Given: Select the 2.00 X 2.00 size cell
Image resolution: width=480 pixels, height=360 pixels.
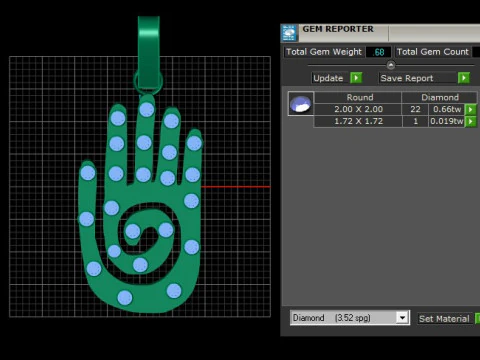Looking at the screenshot, I should click(358, 109).
